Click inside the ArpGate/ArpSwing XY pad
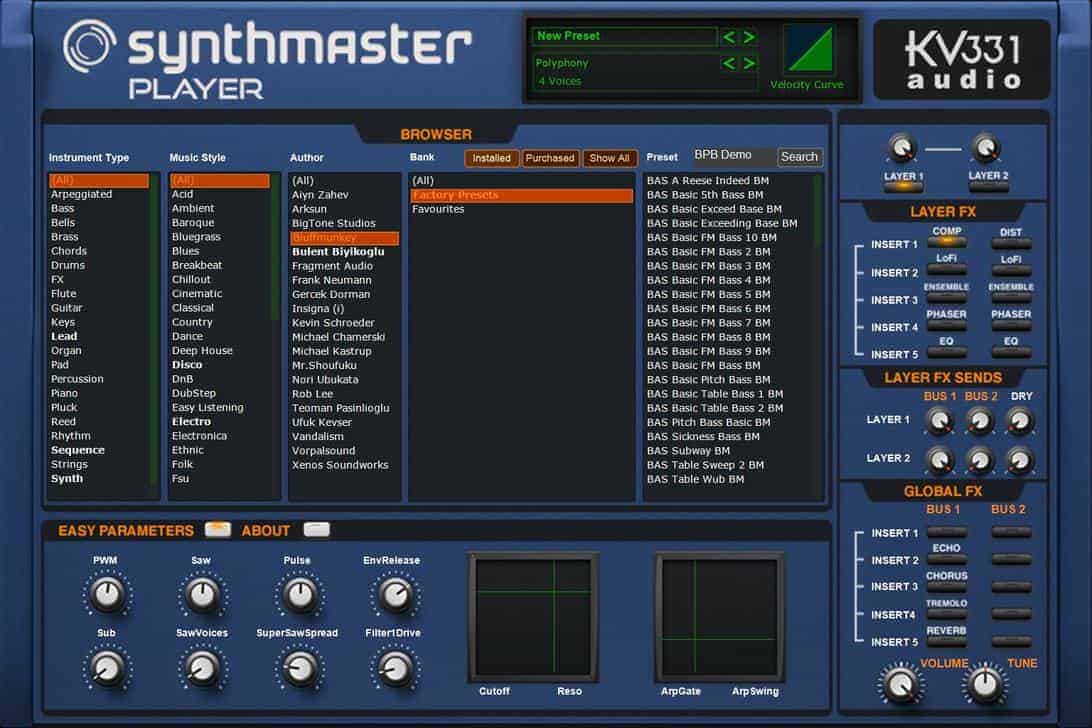The height and width of the screenshot is (728, 1092). pos(719,618)
